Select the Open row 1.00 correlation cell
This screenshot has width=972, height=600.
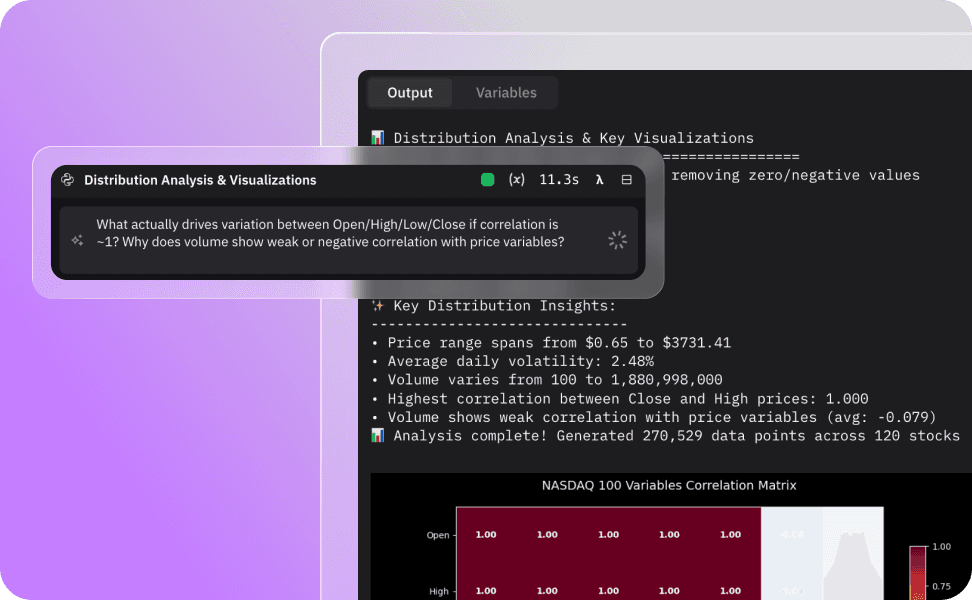(x=485, y=534)
